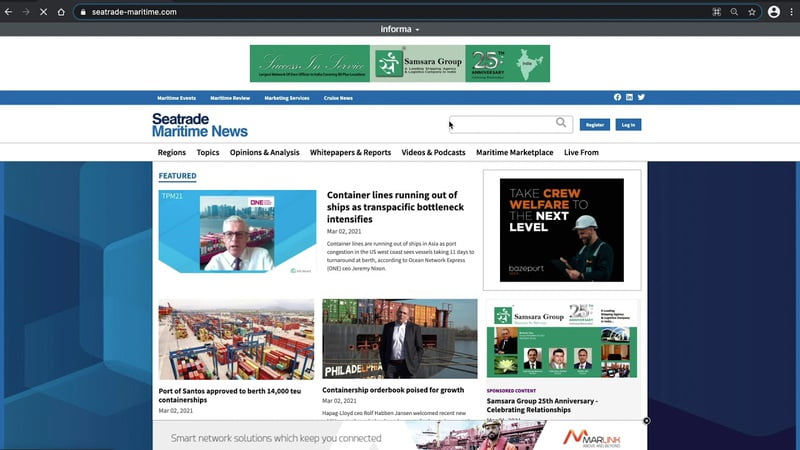Viewport: 800px width, 450px height.
Task: Open Maritime Events link
Action: (x=177, y=98)
